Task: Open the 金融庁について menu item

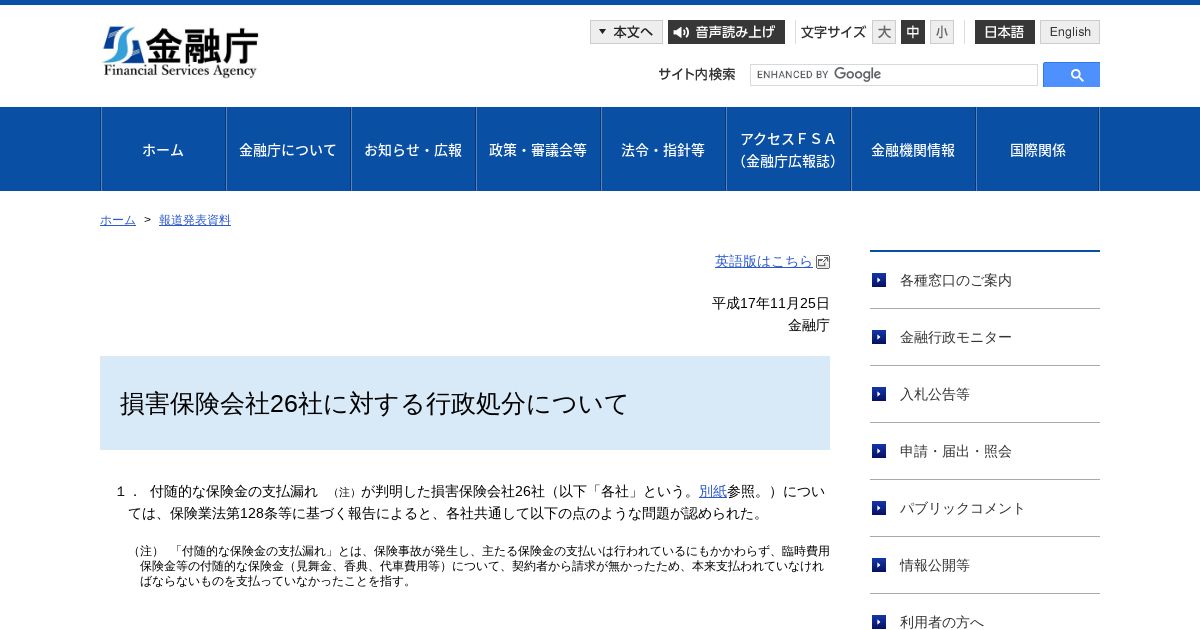Action: click(x=289, y=149)
